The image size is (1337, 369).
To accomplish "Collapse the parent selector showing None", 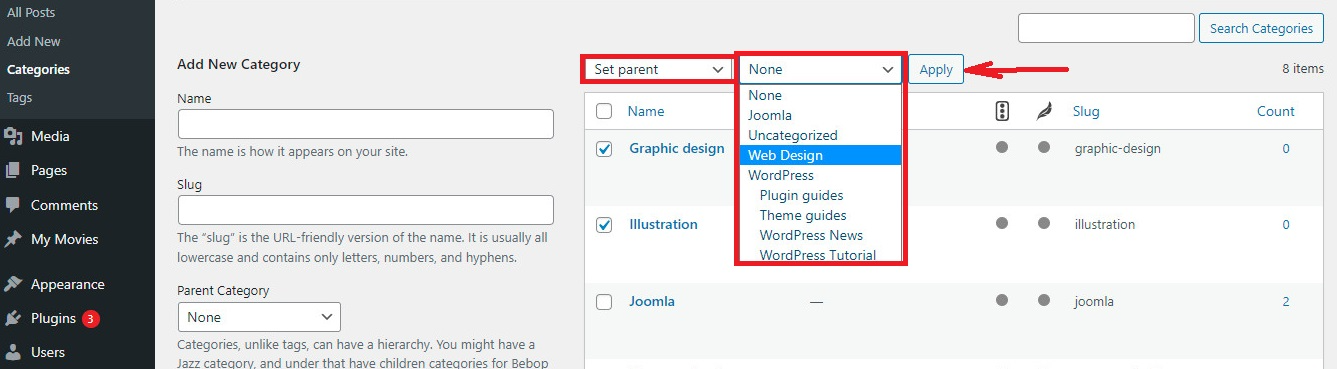I will (821, 69).
